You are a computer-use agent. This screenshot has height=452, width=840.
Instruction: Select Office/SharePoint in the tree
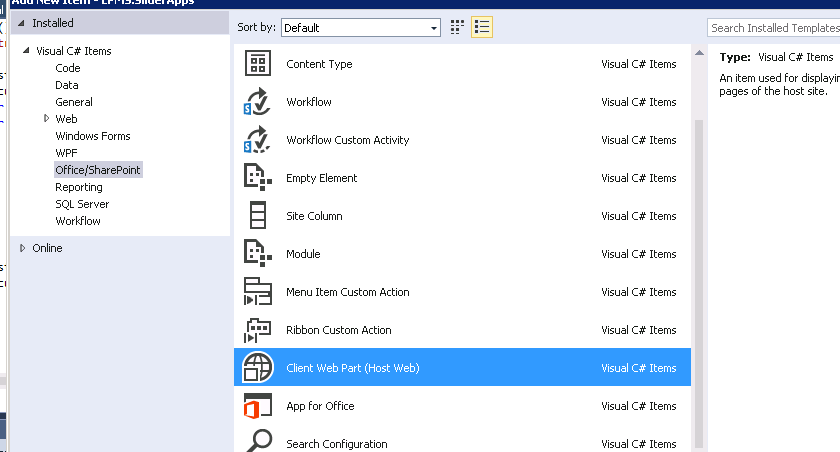[98, 170]
